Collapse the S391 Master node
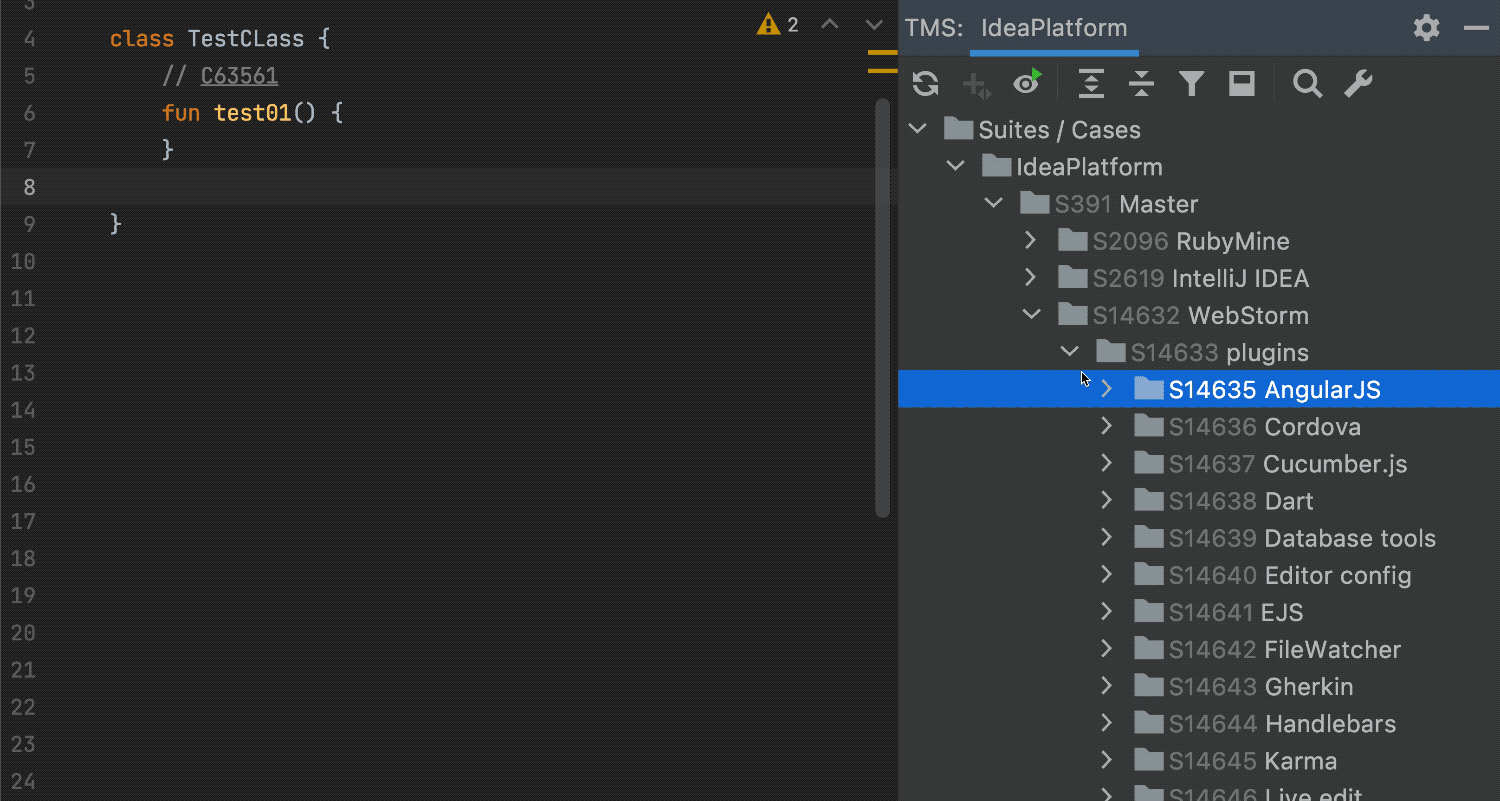Screen dimensions: 1500x801 click(993, 203)
